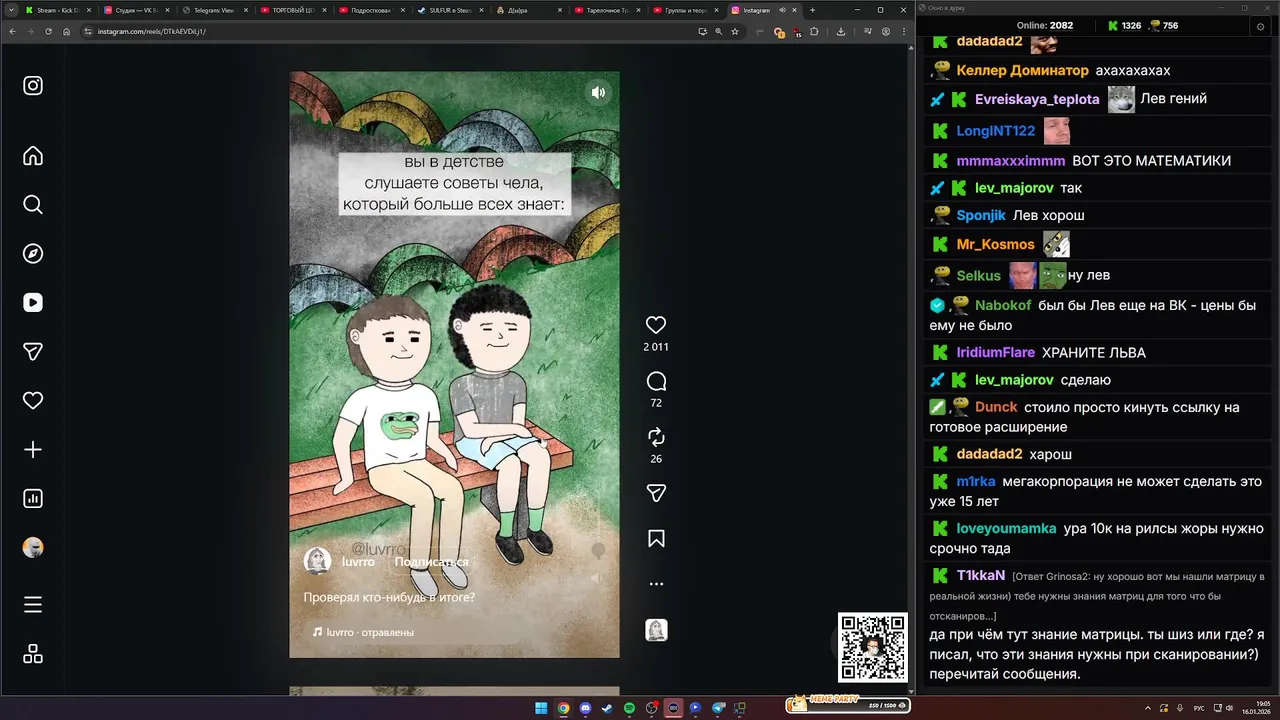Open reel comments bubble icon
This screenshot has height=720, width=1280.
[x=656, y=381]
